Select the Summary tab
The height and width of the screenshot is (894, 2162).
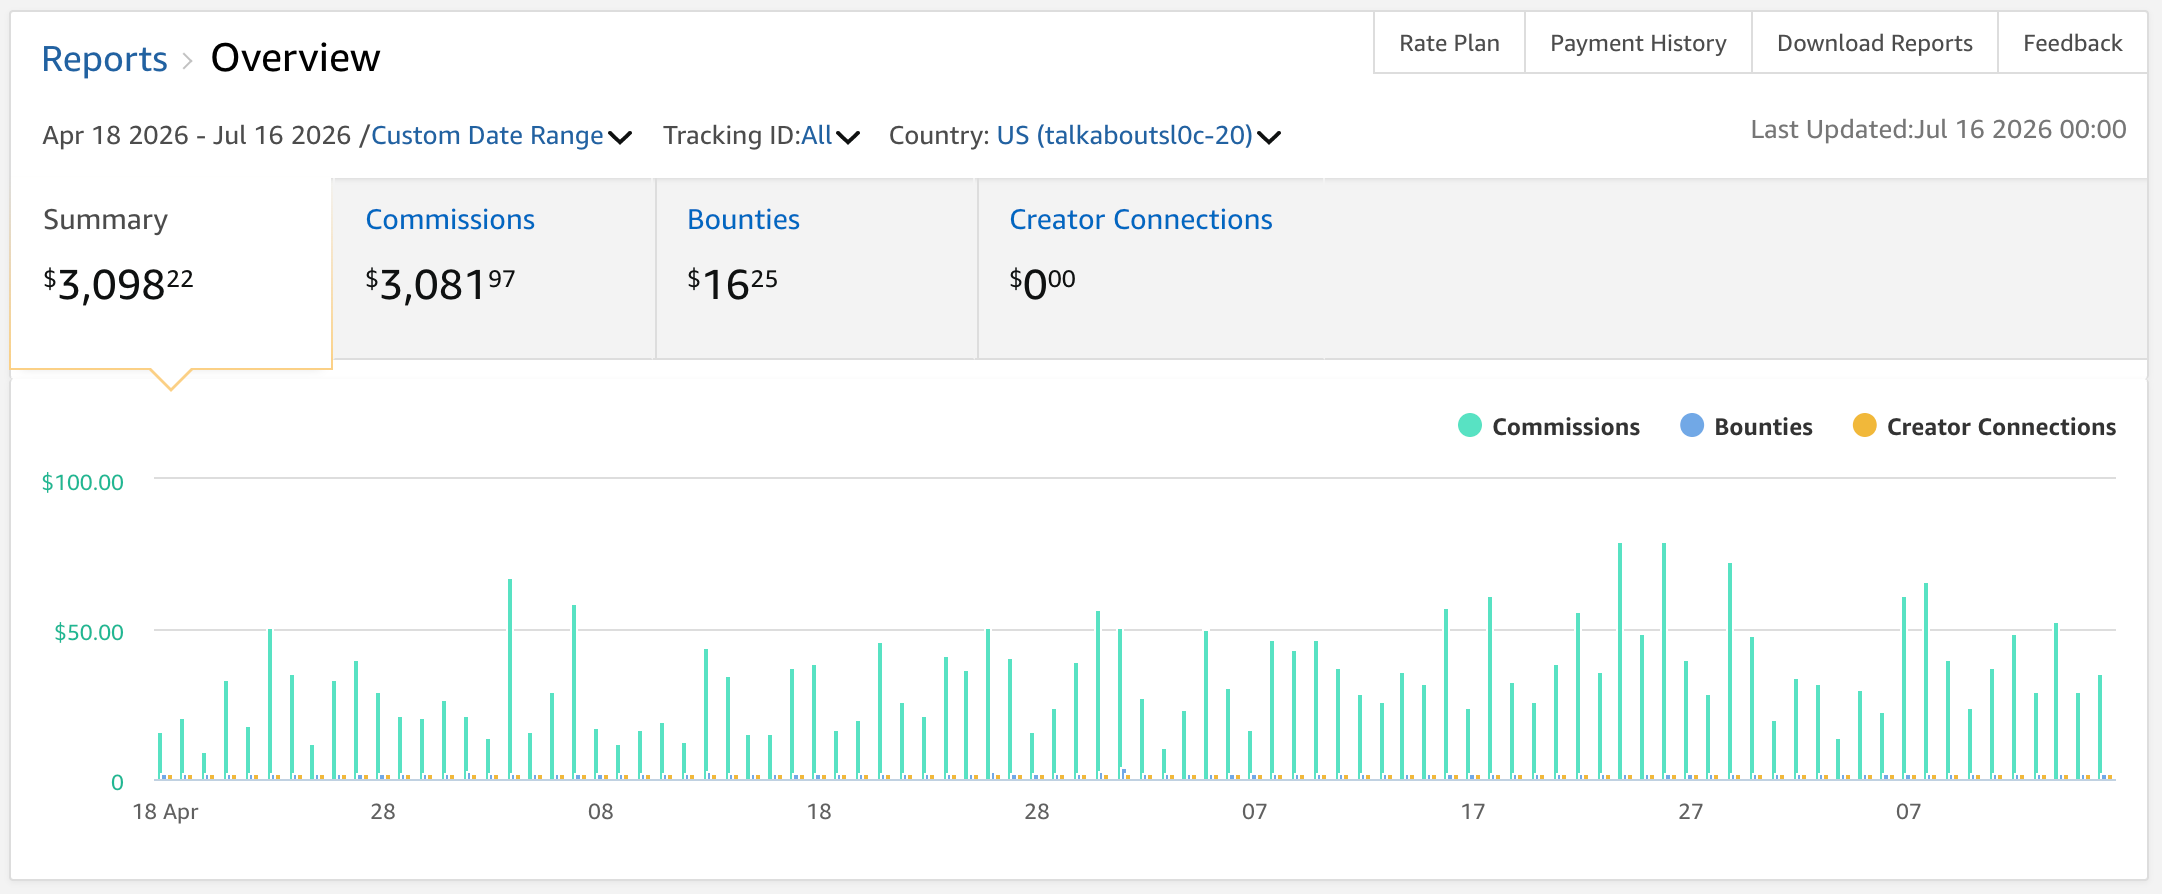coord(171,273)
